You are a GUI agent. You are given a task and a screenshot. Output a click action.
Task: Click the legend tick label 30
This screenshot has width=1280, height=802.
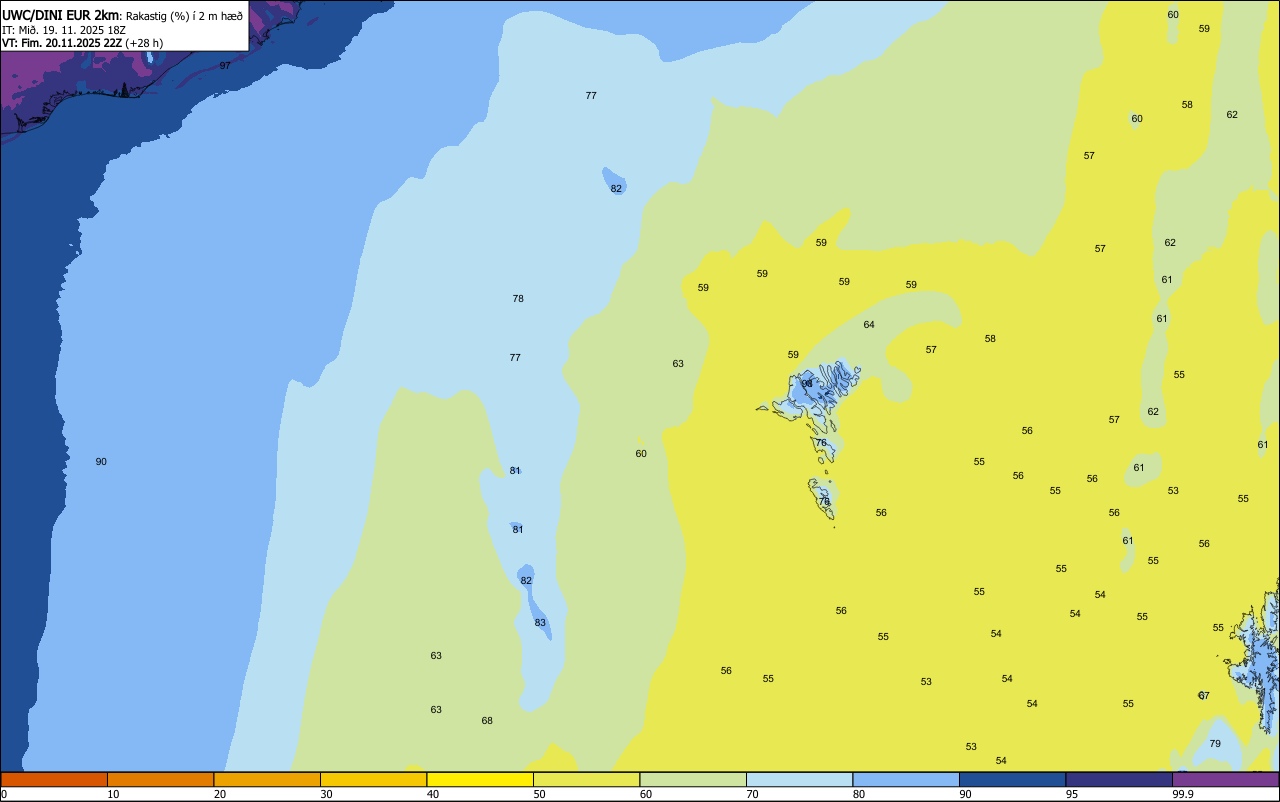click(326, 794)
